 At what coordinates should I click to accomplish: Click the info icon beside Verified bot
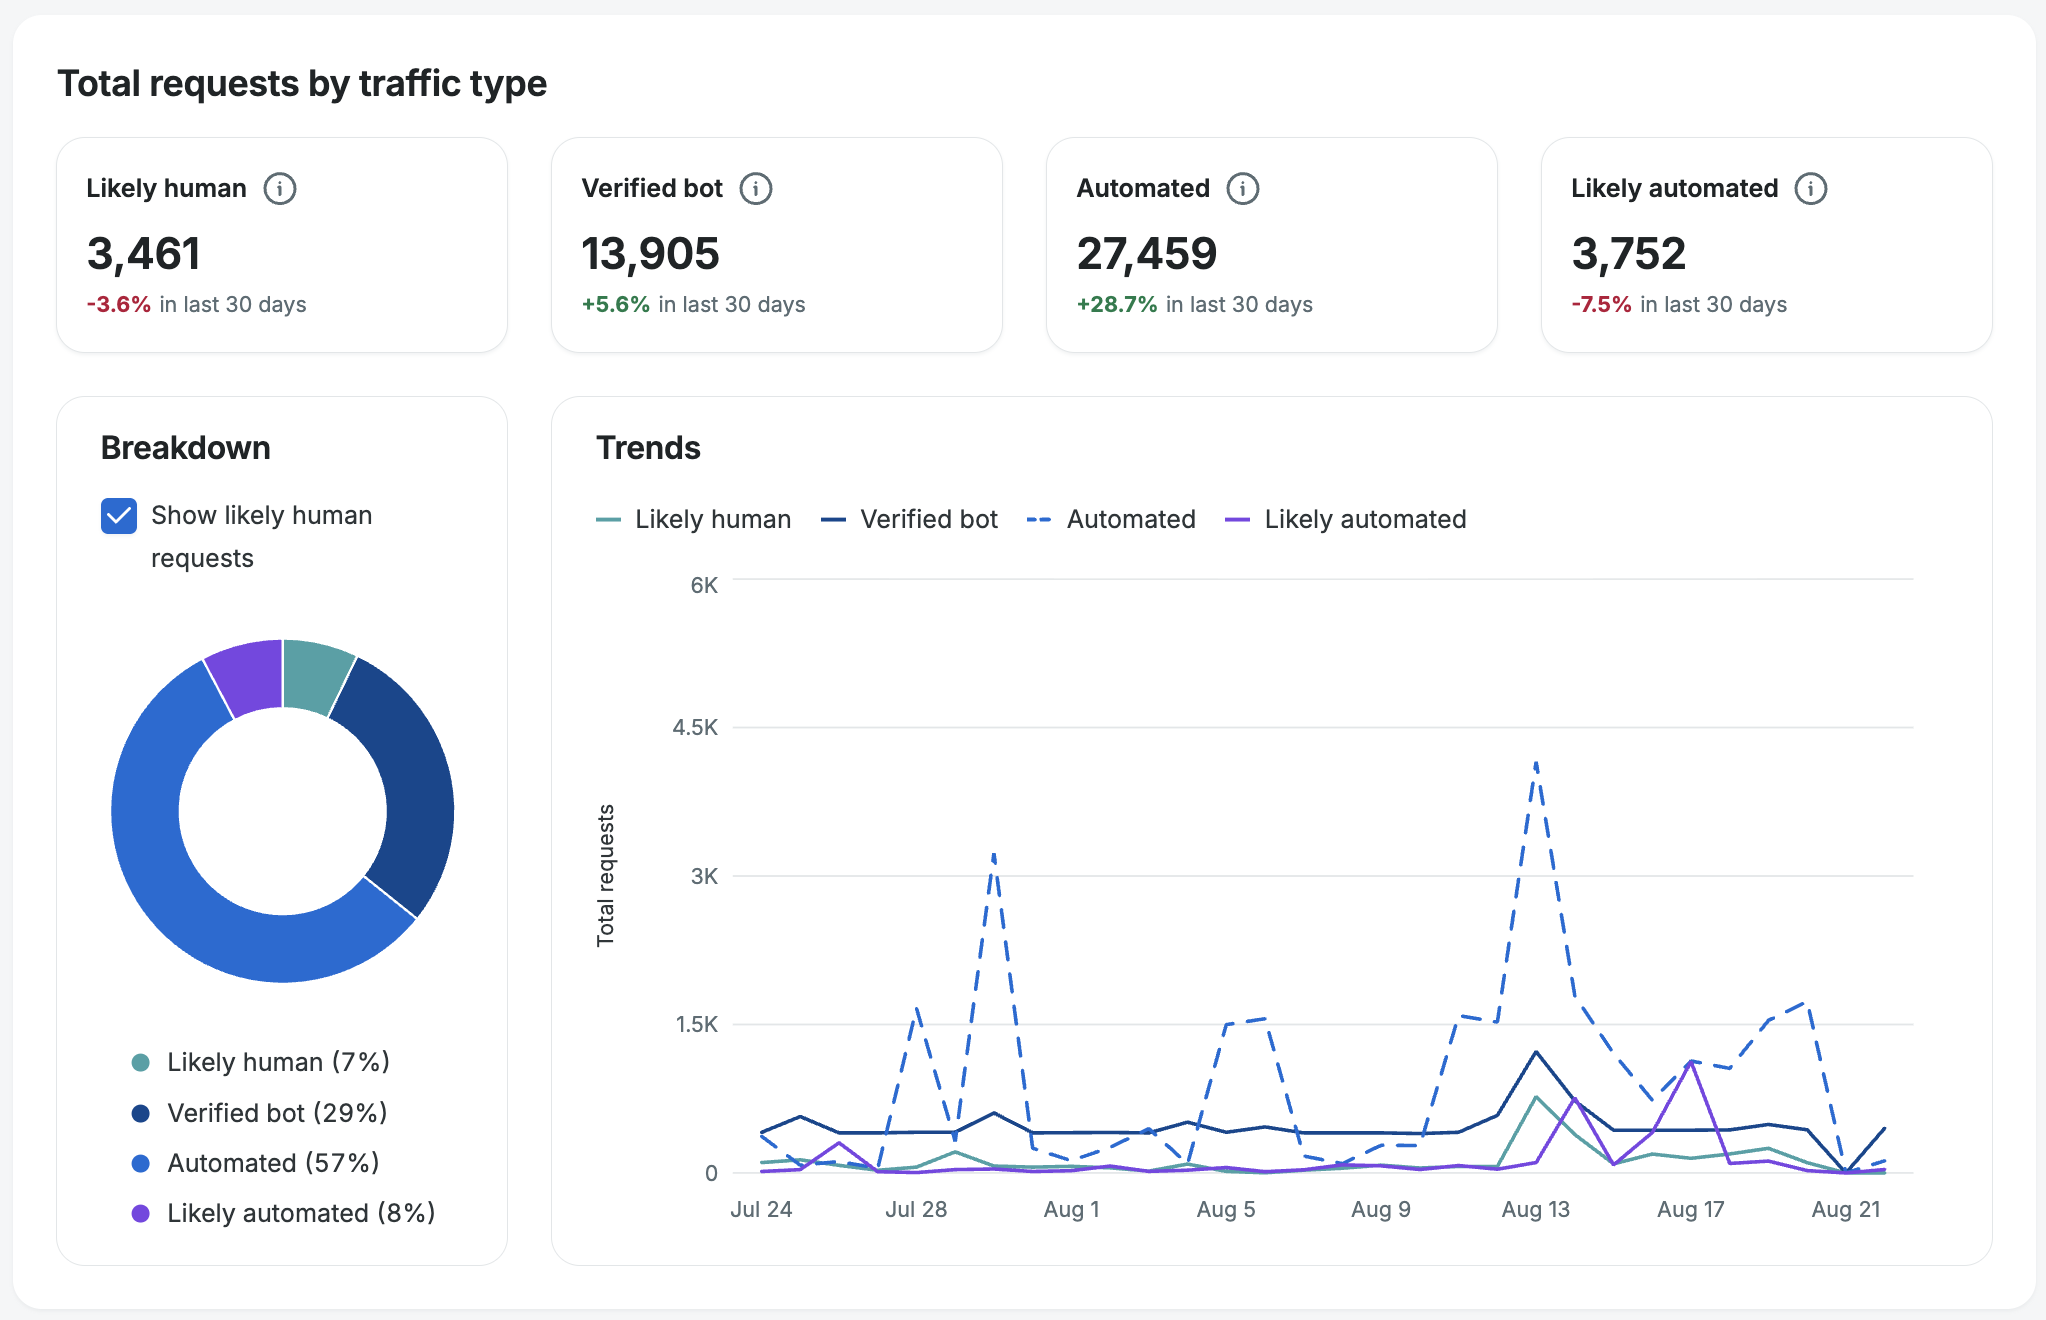(x=756, y=188)
